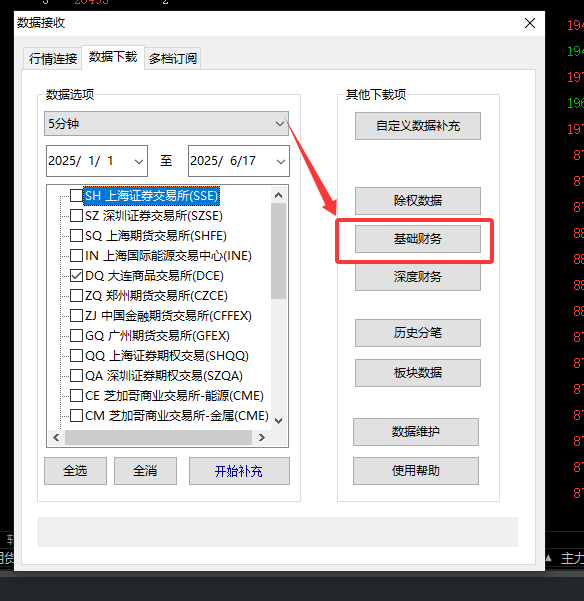The width and height of the screenshot is (584, 601).
Task: Close the 数据接收 dialog
Action: [530, 23]
